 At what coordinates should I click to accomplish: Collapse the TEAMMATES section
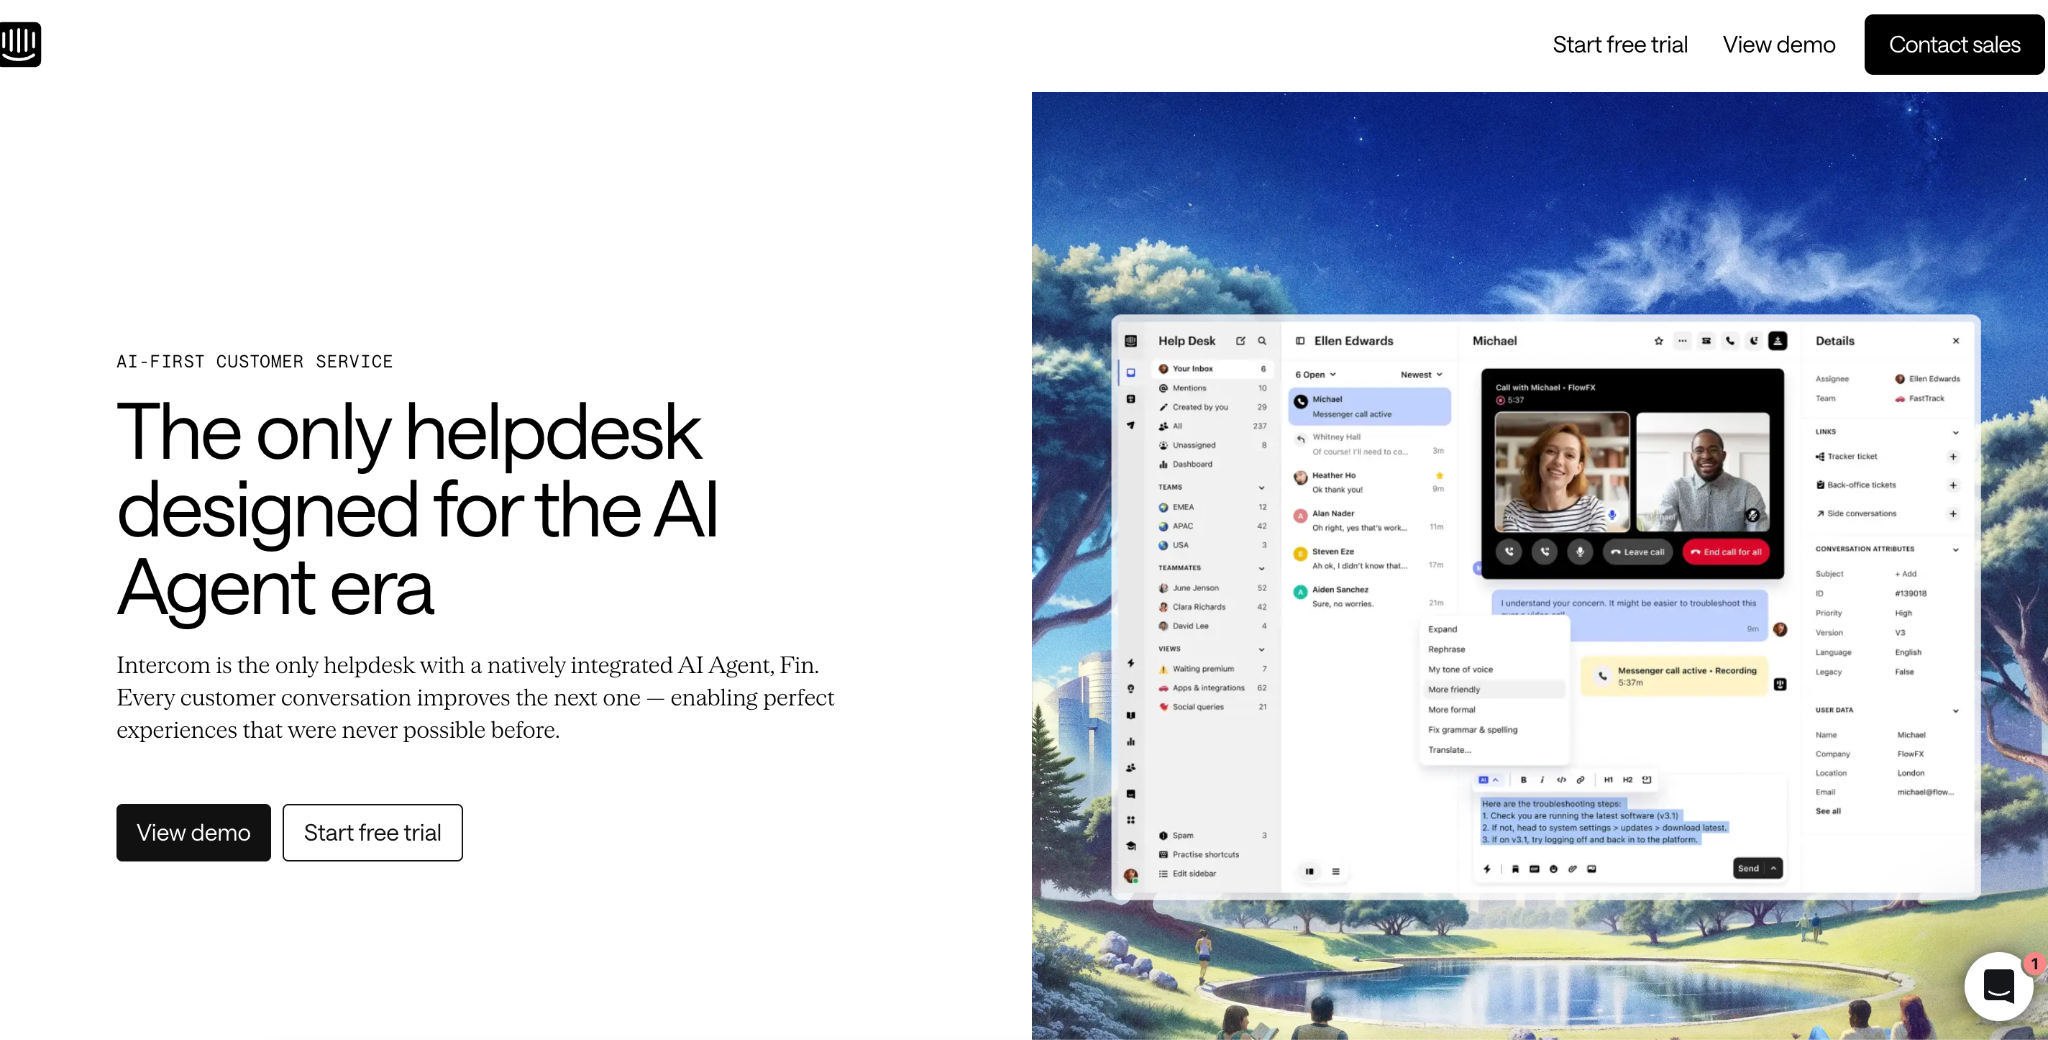pyautogui.click(x=1262, y=568)
